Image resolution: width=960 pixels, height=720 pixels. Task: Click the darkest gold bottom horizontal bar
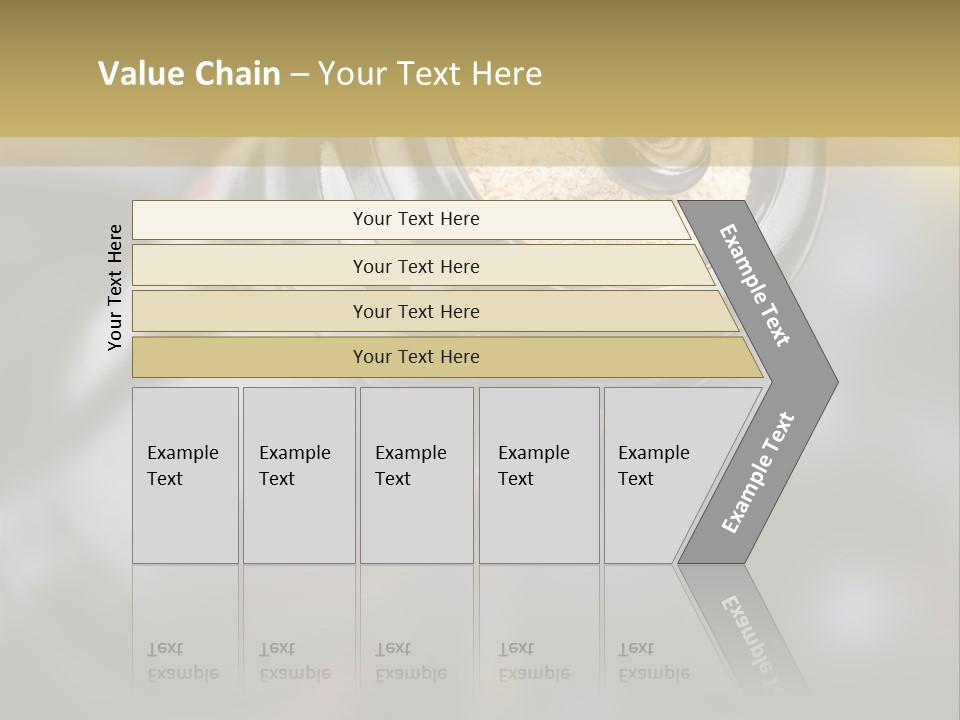(416, 357)
